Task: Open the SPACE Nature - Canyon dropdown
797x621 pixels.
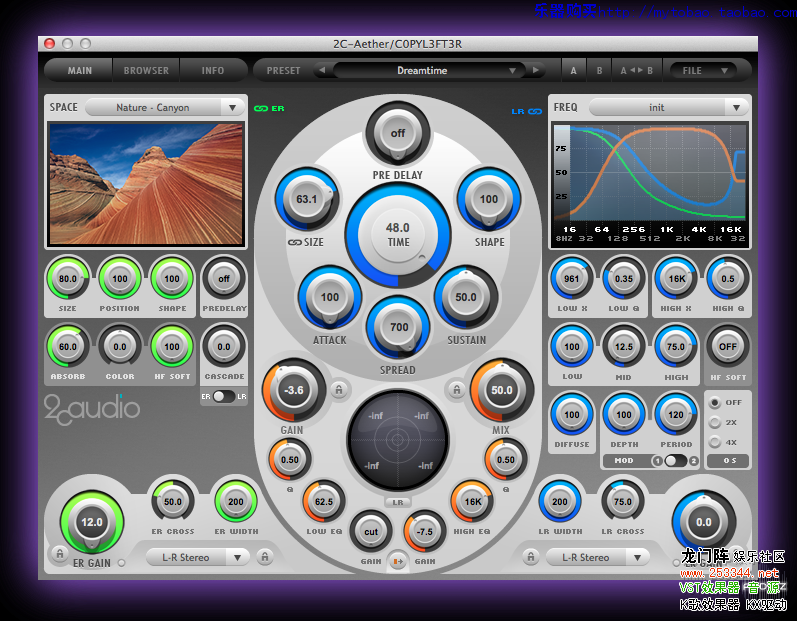Action: [x=165, y=107]
